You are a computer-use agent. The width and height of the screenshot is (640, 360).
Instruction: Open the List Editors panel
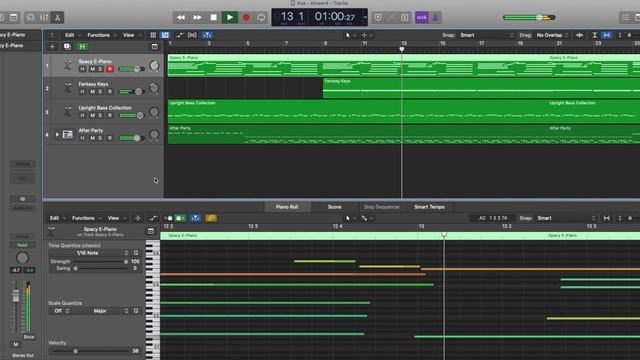(x=624, y=18)
